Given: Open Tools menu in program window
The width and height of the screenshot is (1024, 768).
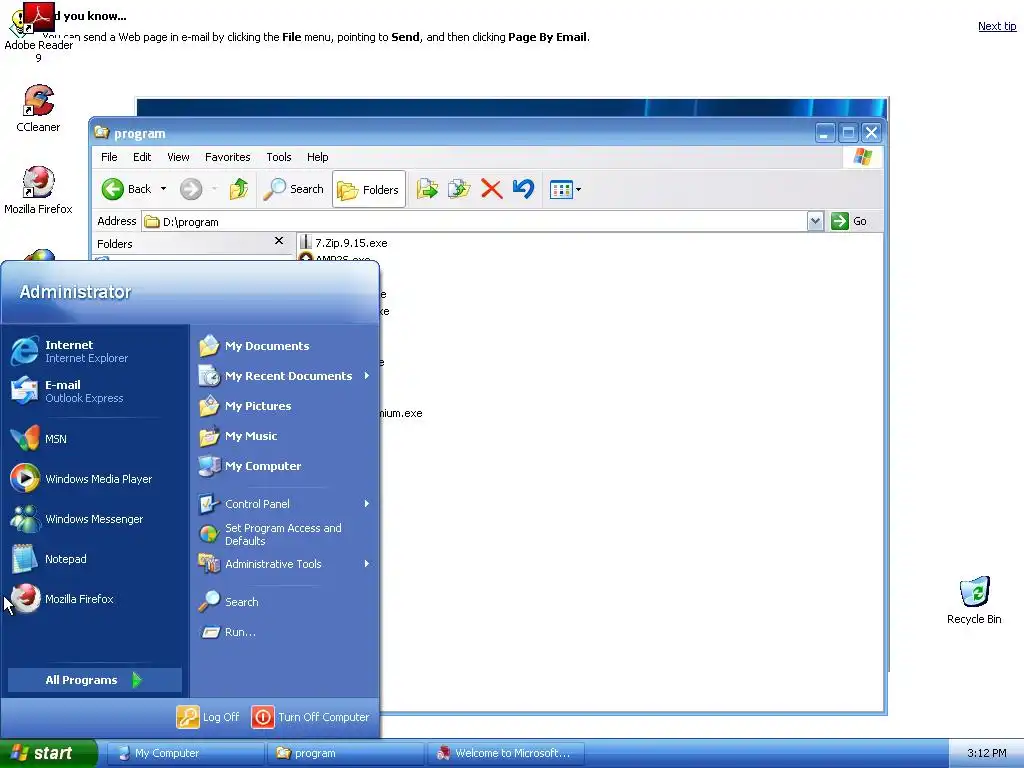Looking at the screenshot, I should click(279, 157).
